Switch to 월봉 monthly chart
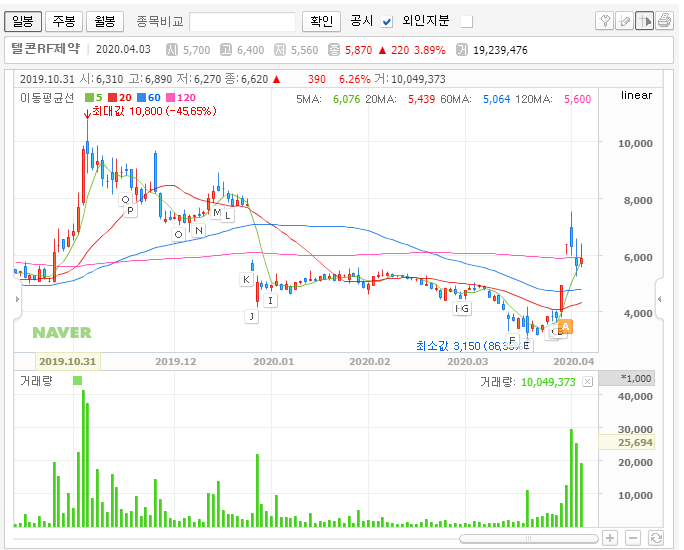The image size is (684, 550). point(105,21)
